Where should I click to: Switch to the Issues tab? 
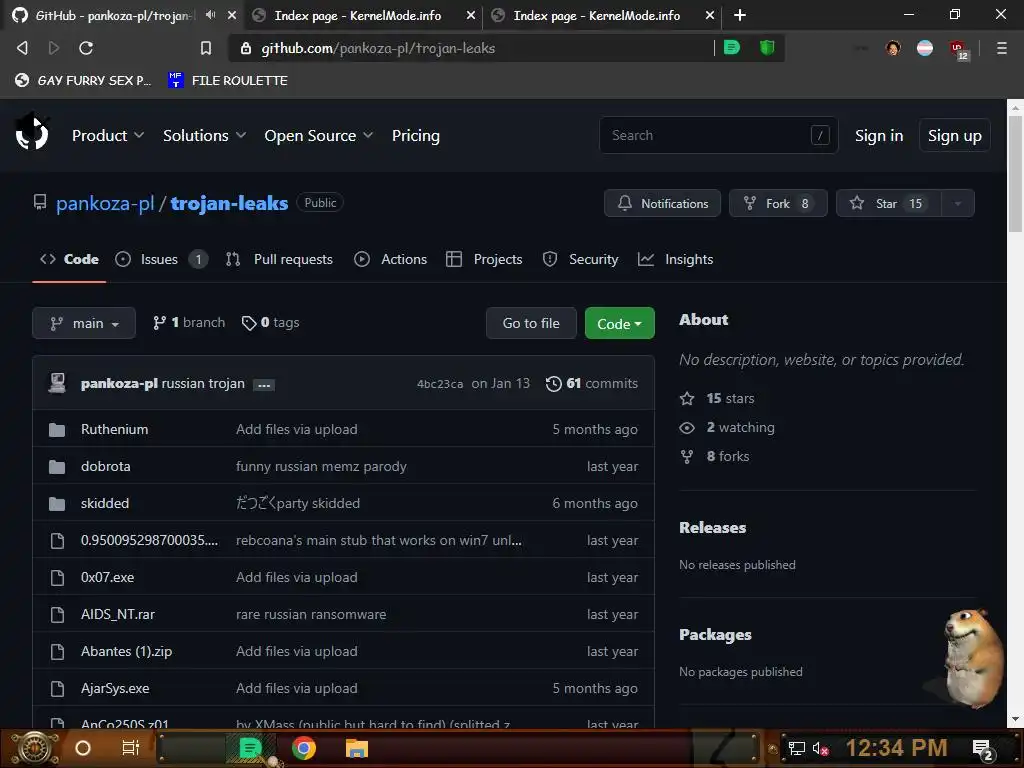click(161, 259)
